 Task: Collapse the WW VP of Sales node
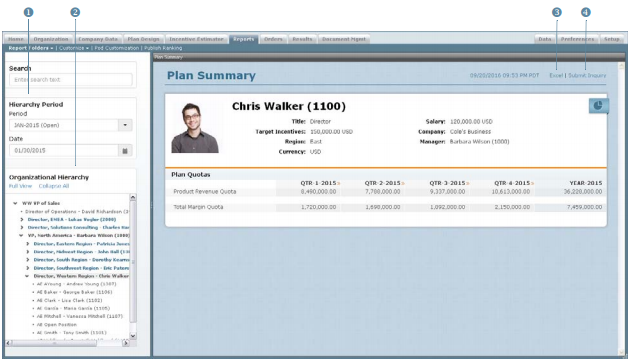coord(15,203)
